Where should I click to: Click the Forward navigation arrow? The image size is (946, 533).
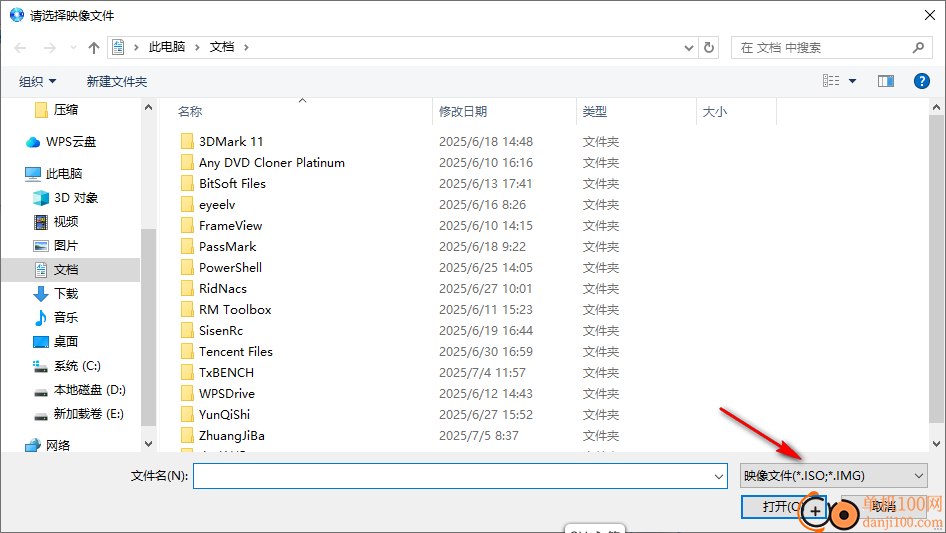pos(49,48)
